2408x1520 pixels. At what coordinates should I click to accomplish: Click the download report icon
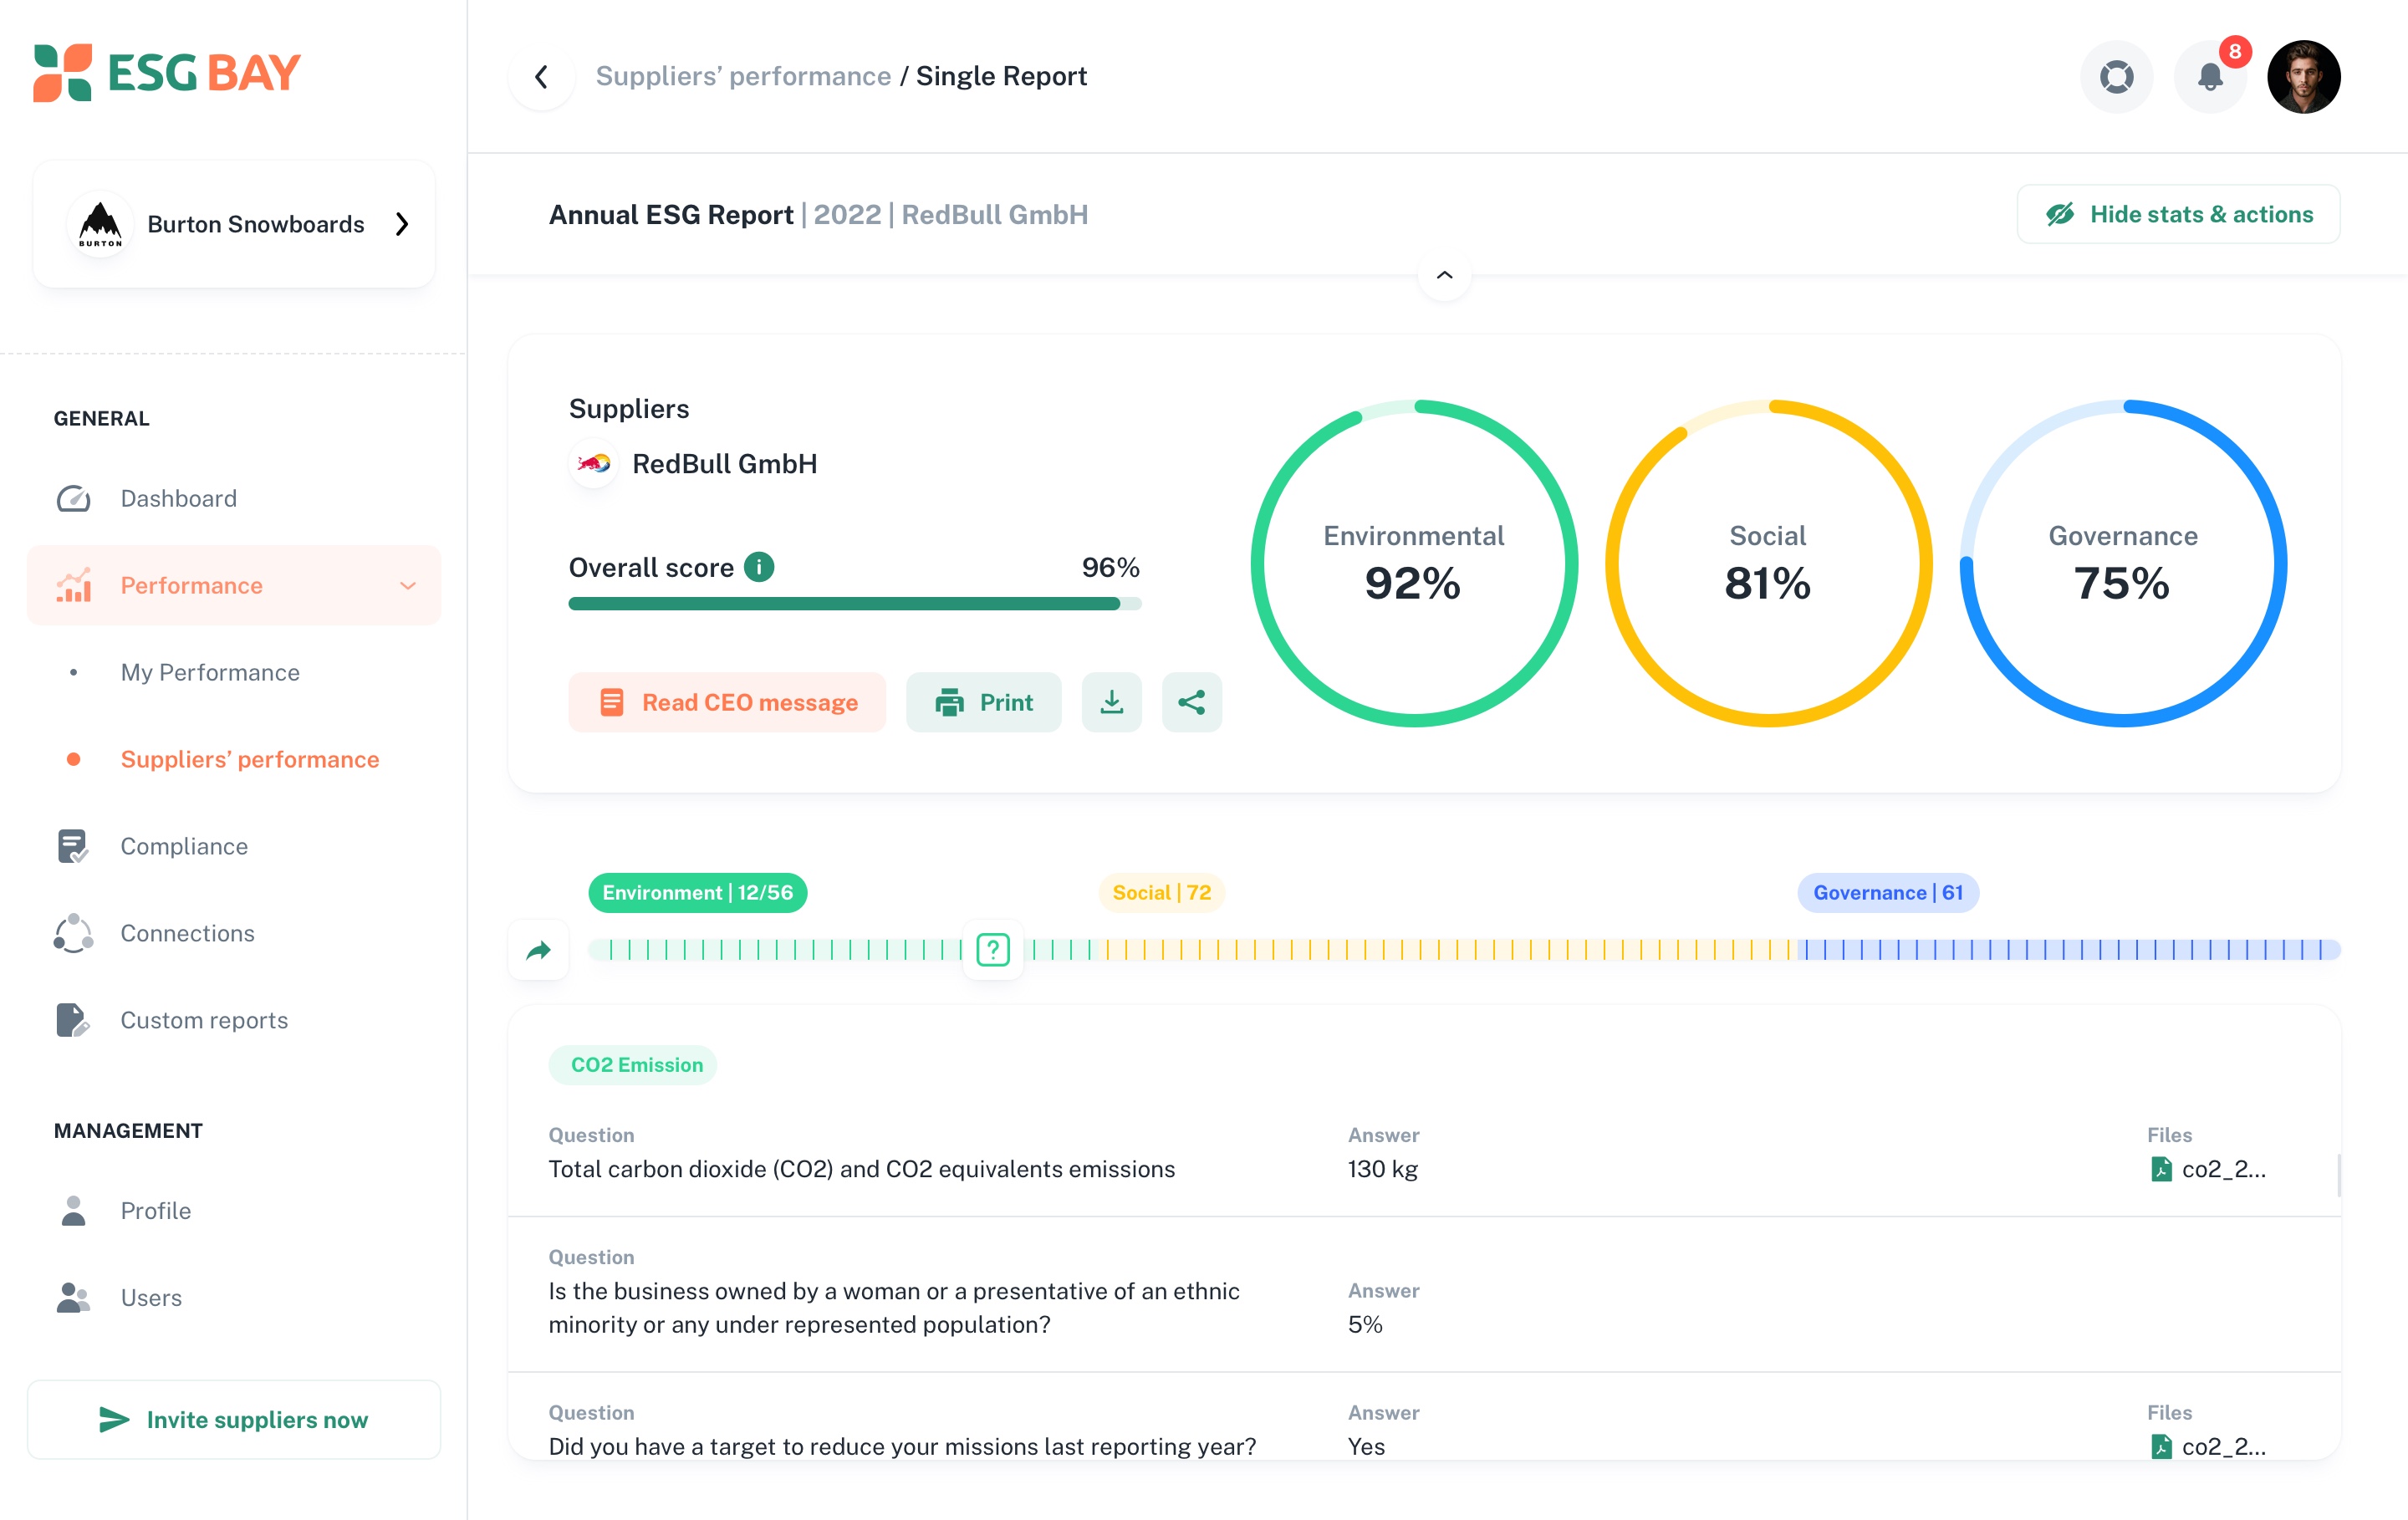1112,702
